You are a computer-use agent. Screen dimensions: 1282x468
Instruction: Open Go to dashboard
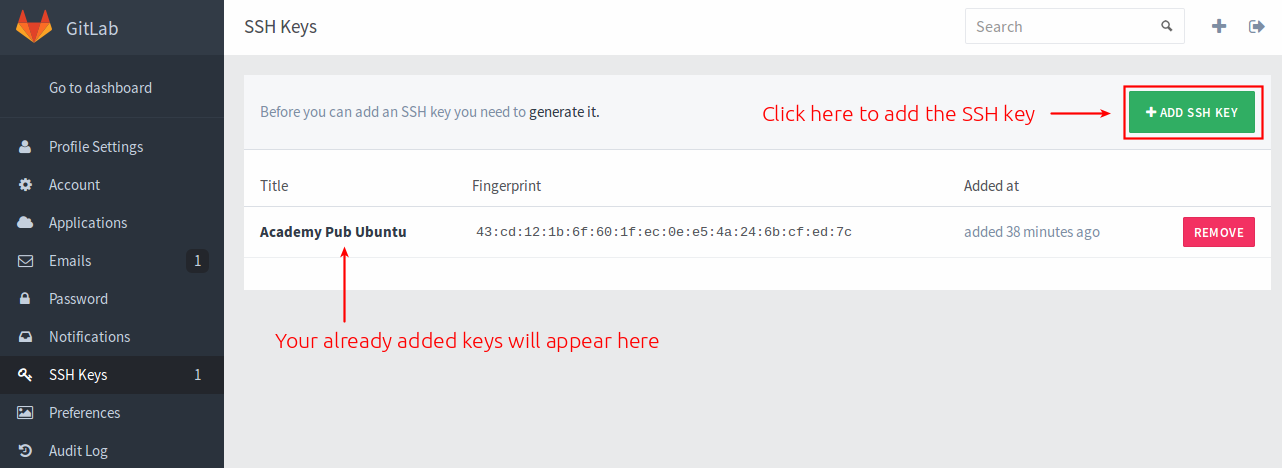click(101, 88)
